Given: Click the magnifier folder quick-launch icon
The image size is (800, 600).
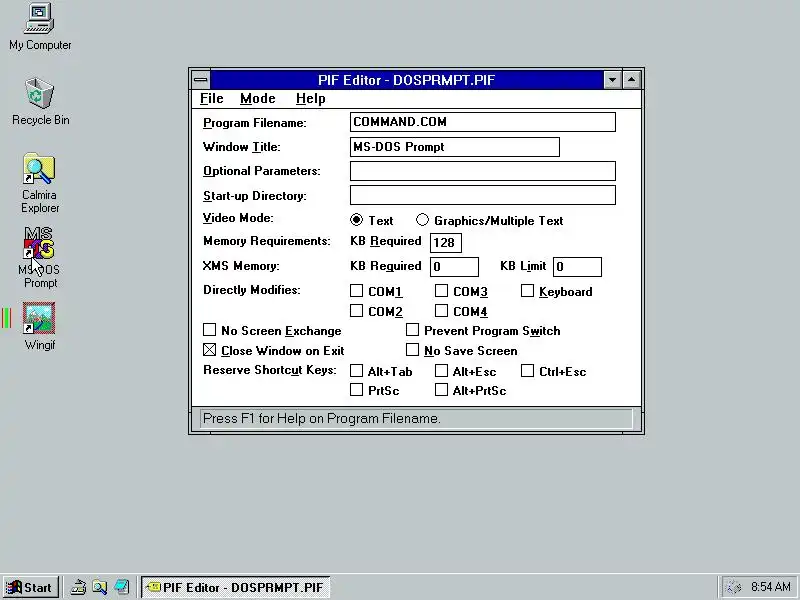Looking at the screenshot, I should click(99, 587).
